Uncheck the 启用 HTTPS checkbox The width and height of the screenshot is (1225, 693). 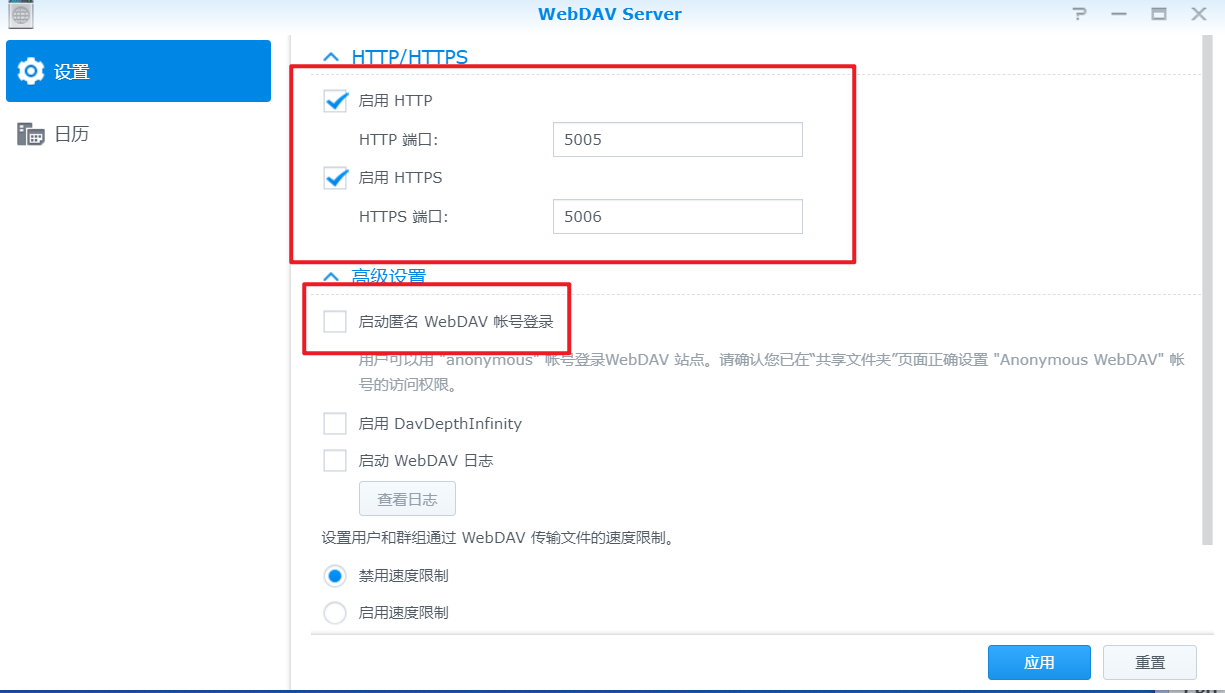click(x=335, y=177)
